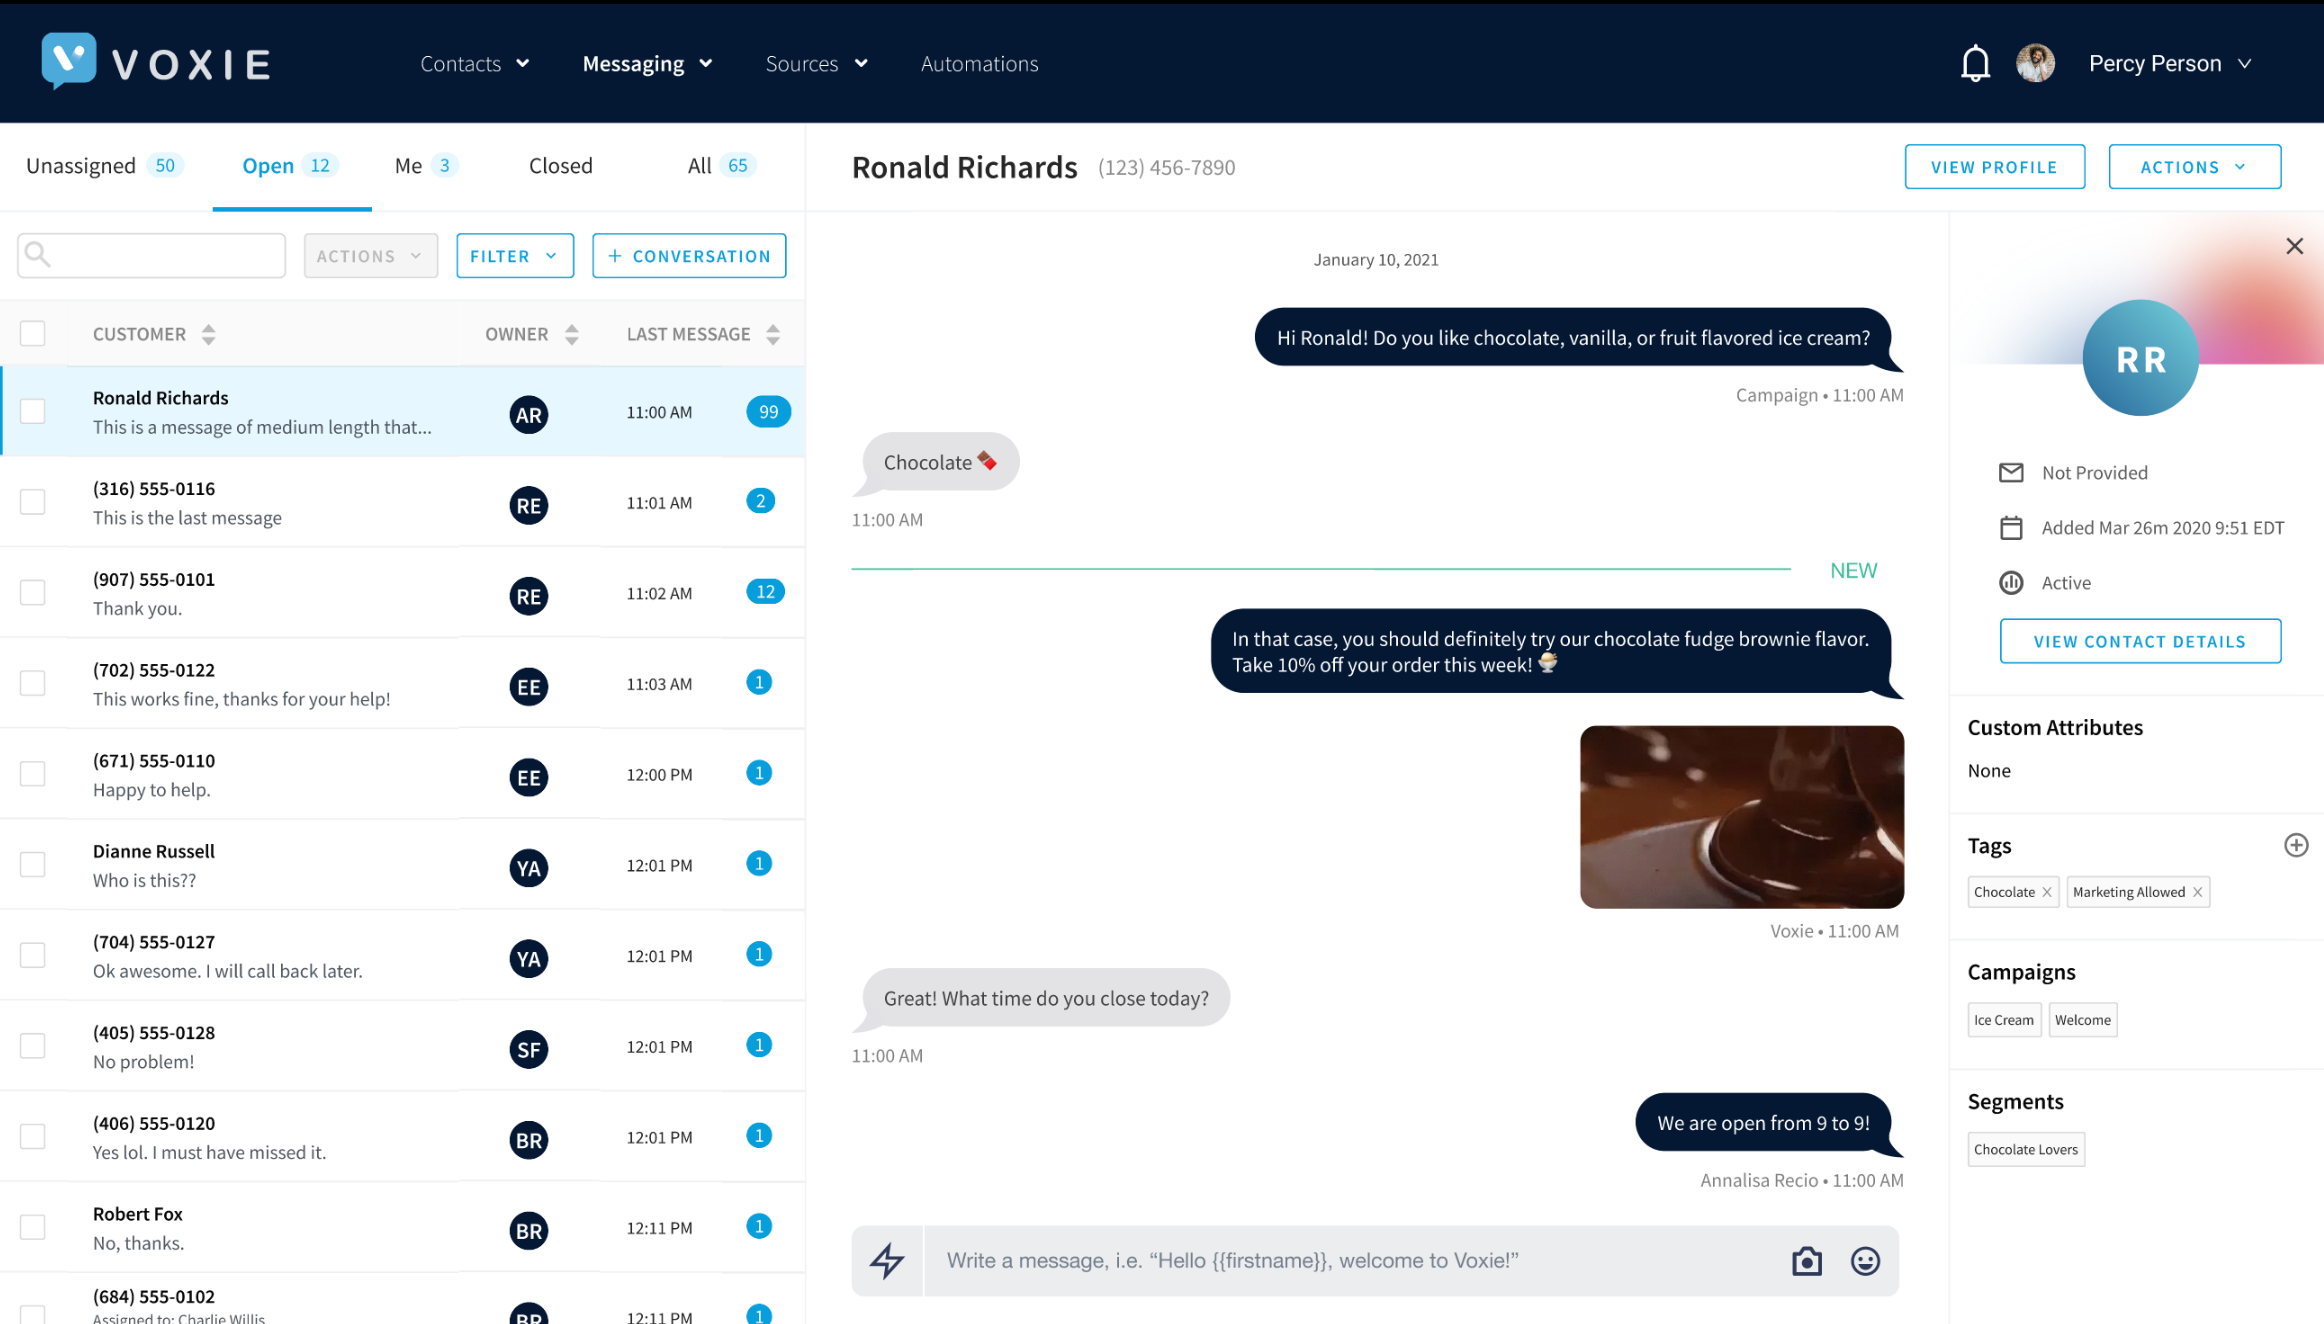Viewport: 2324px width, 1324px height.
Task: Switch to the Closed tab
Action: [560, 165]
